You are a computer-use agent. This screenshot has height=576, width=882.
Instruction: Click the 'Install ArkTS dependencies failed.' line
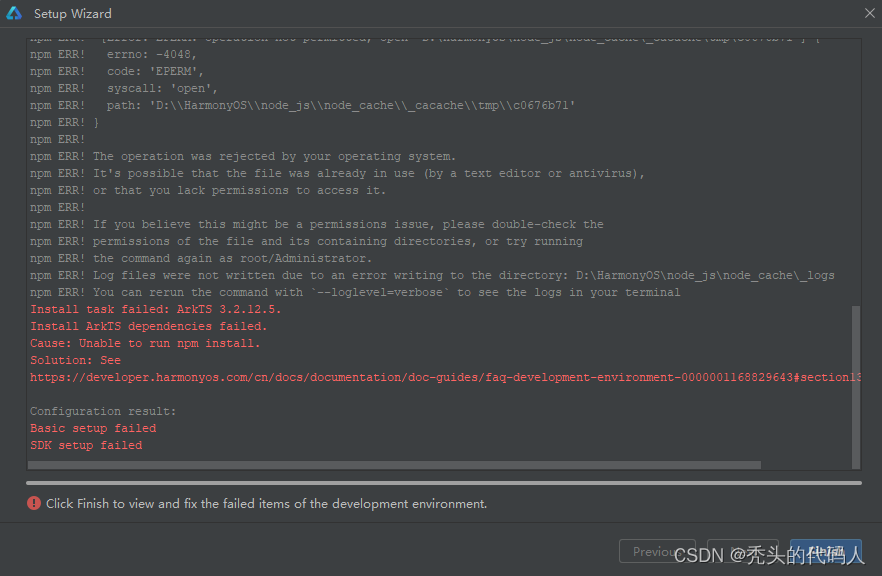[148, 326]
